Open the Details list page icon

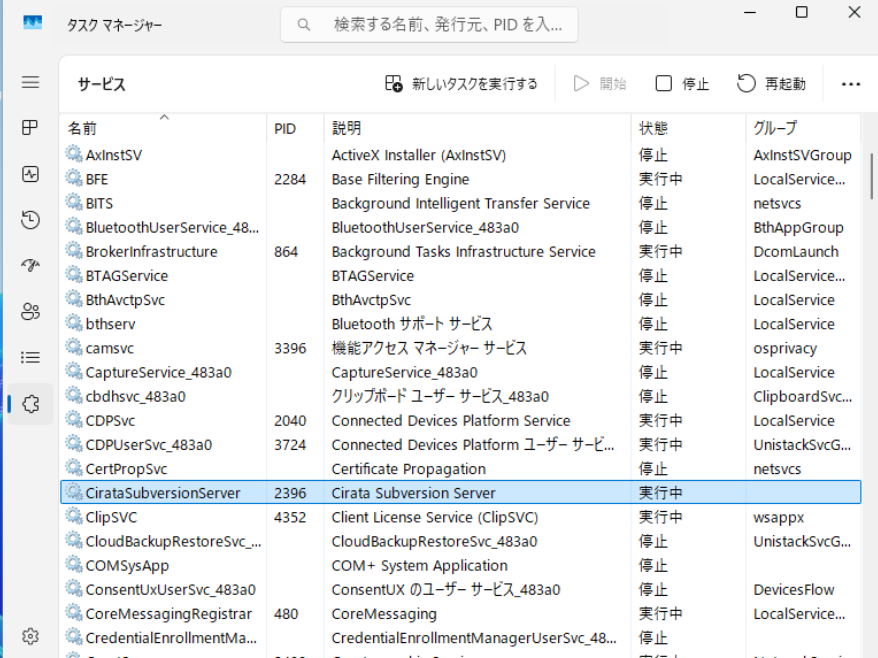pyautogui.click(x=30, y=357)
